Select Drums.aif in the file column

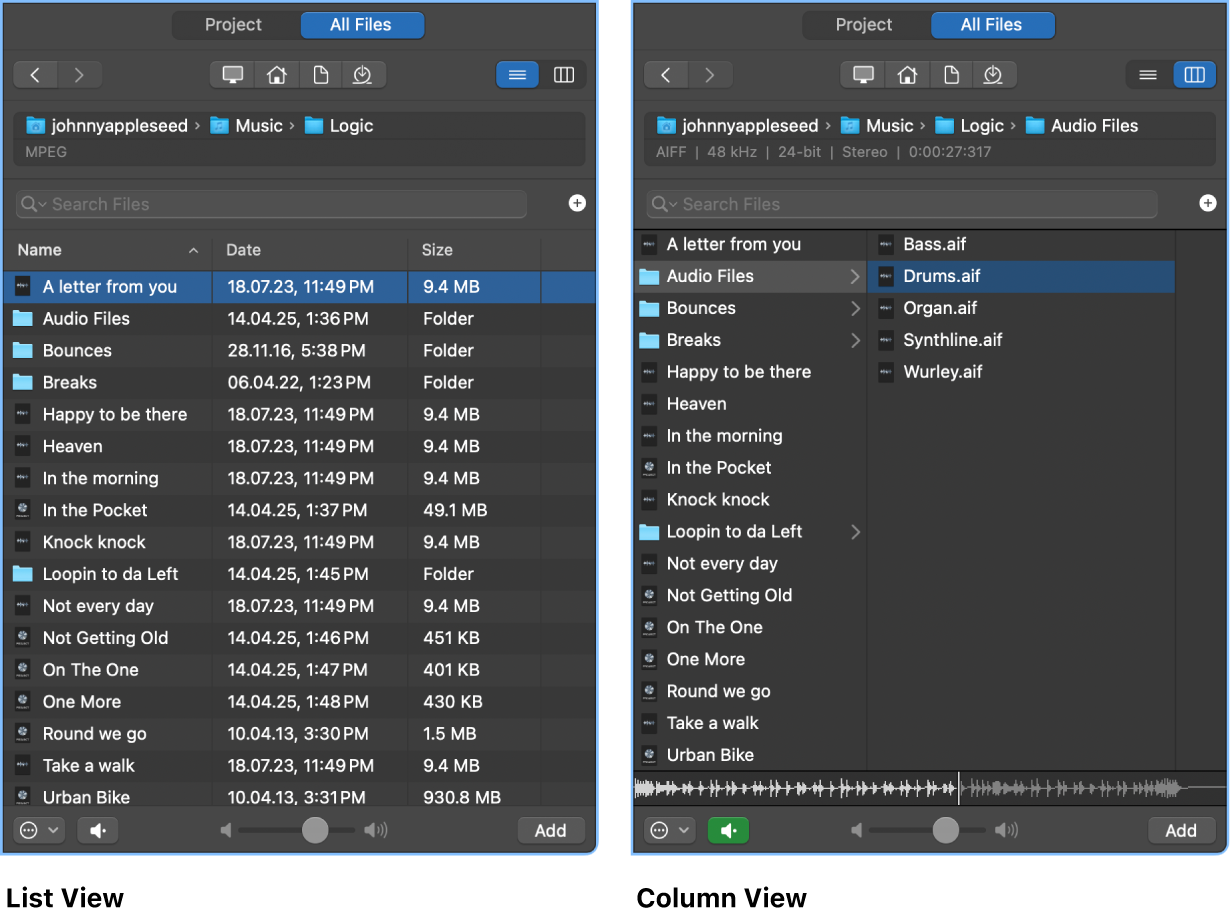pos(1020,276)
